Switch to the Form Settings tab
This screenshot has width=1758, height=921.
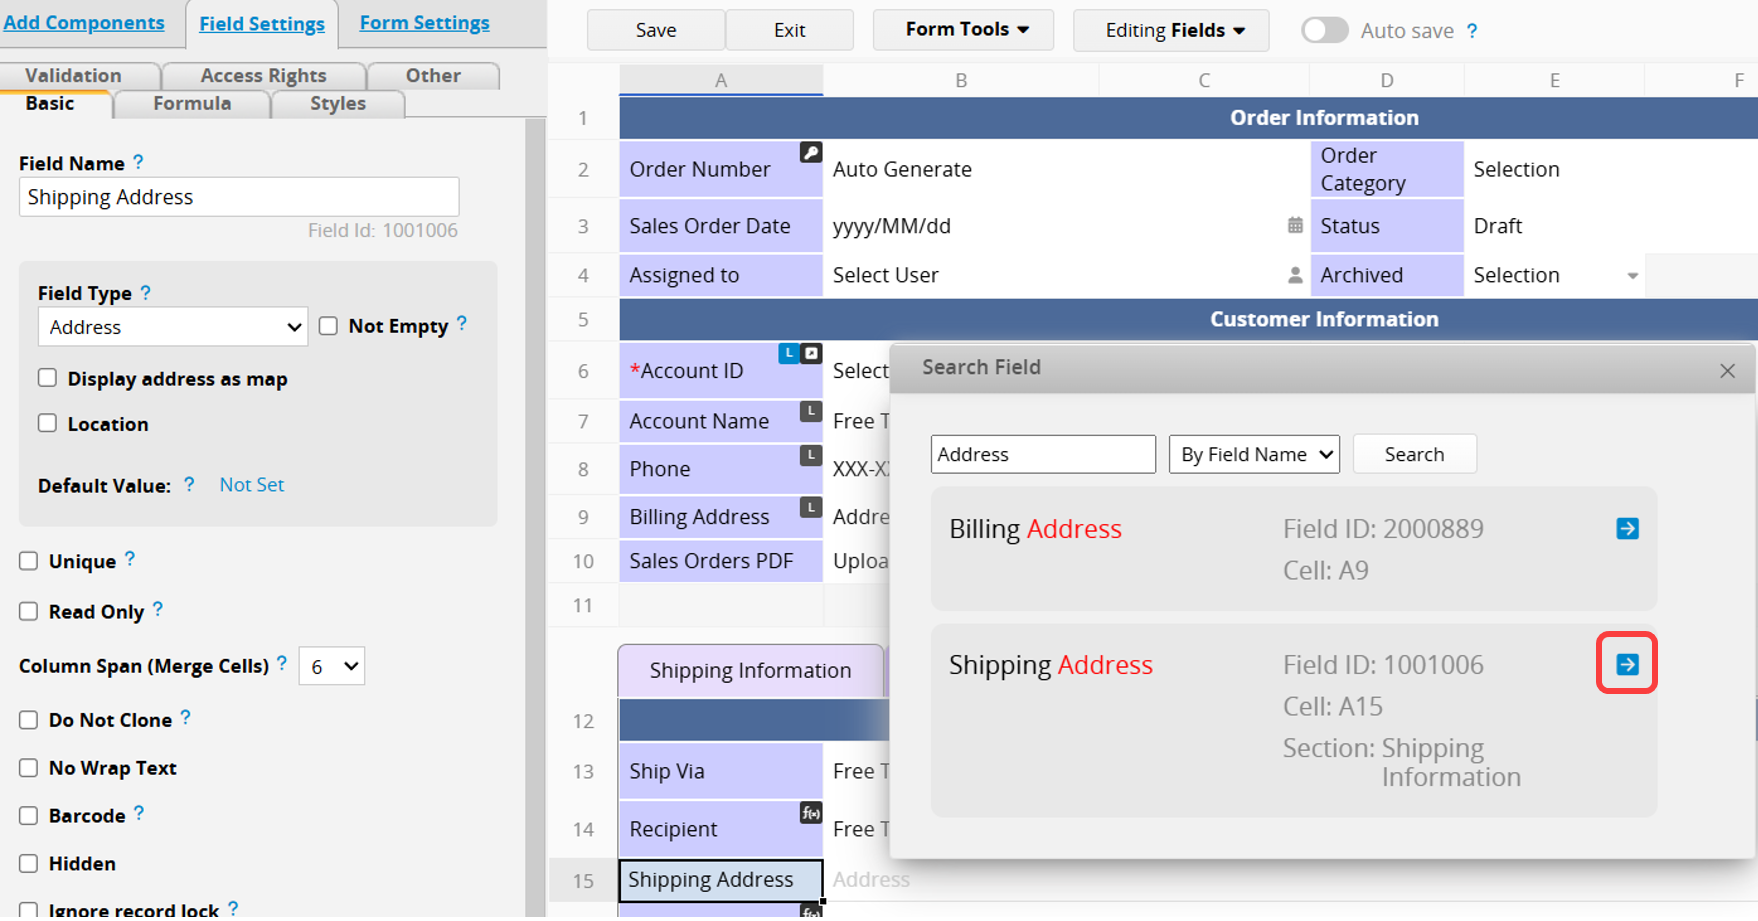424,23
